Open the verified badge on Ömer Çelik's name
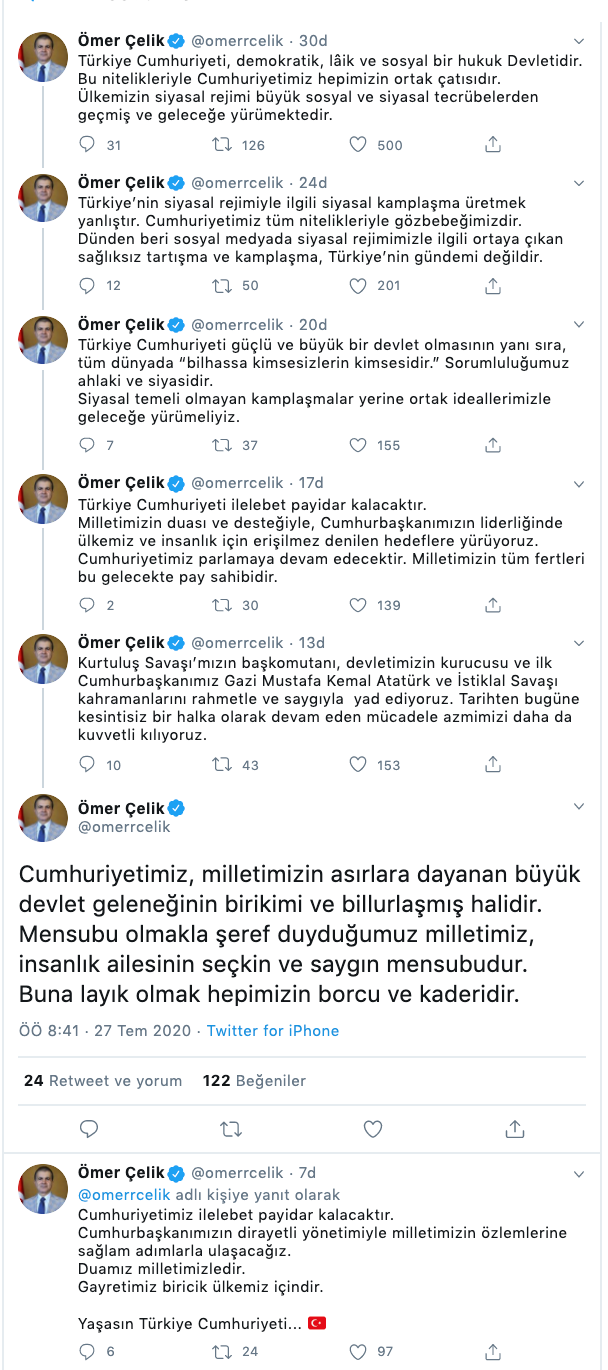Image resolution: width=608 pixels, height=1370 pixels. click(176, 808)
